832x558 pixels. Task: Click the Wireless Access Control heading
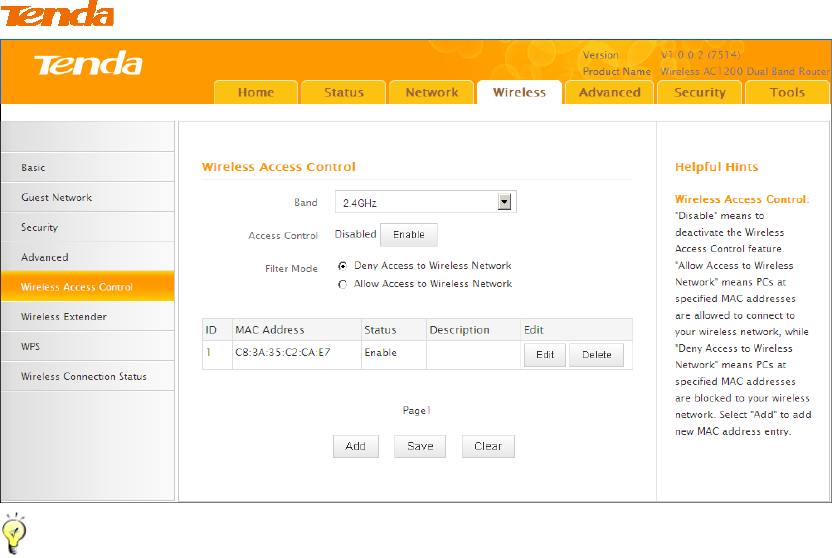tap(279, 167)
